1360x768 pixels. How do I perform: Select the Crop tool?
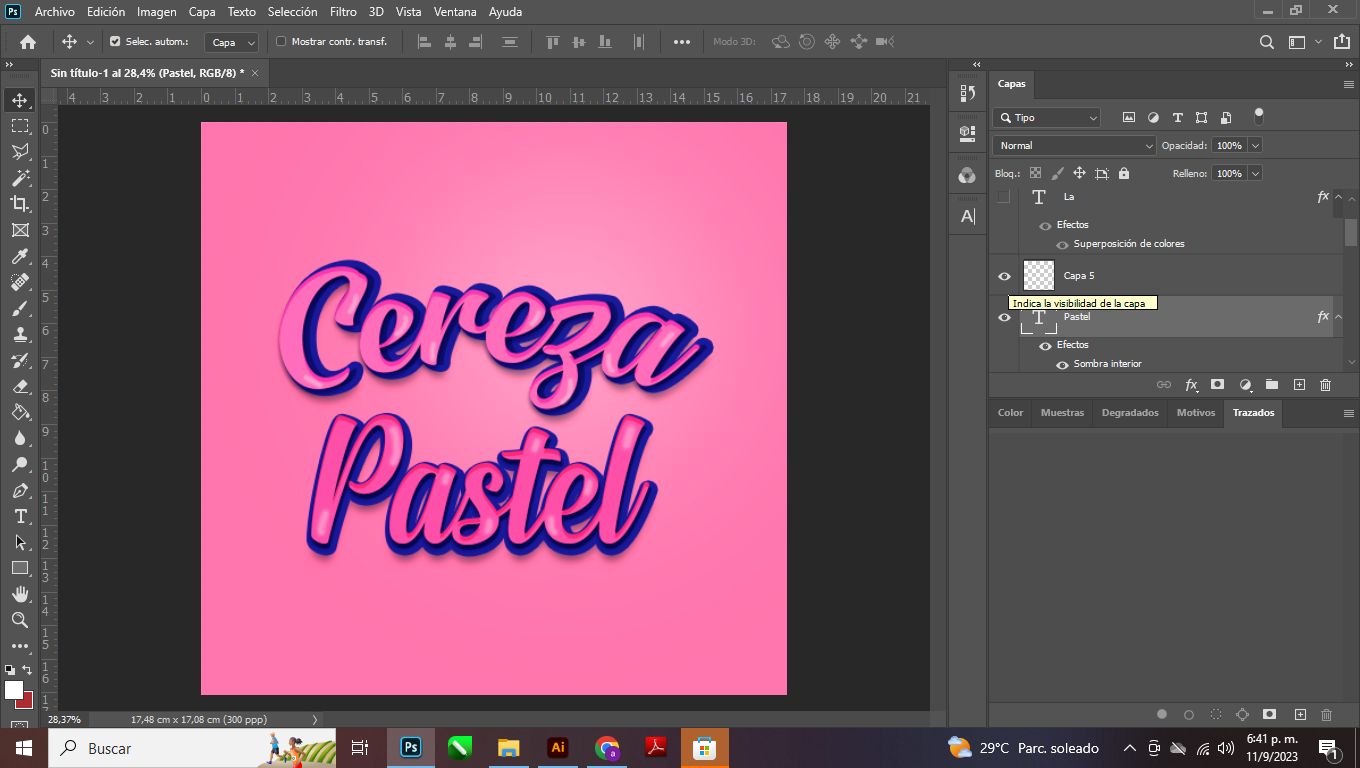(20, 204)
